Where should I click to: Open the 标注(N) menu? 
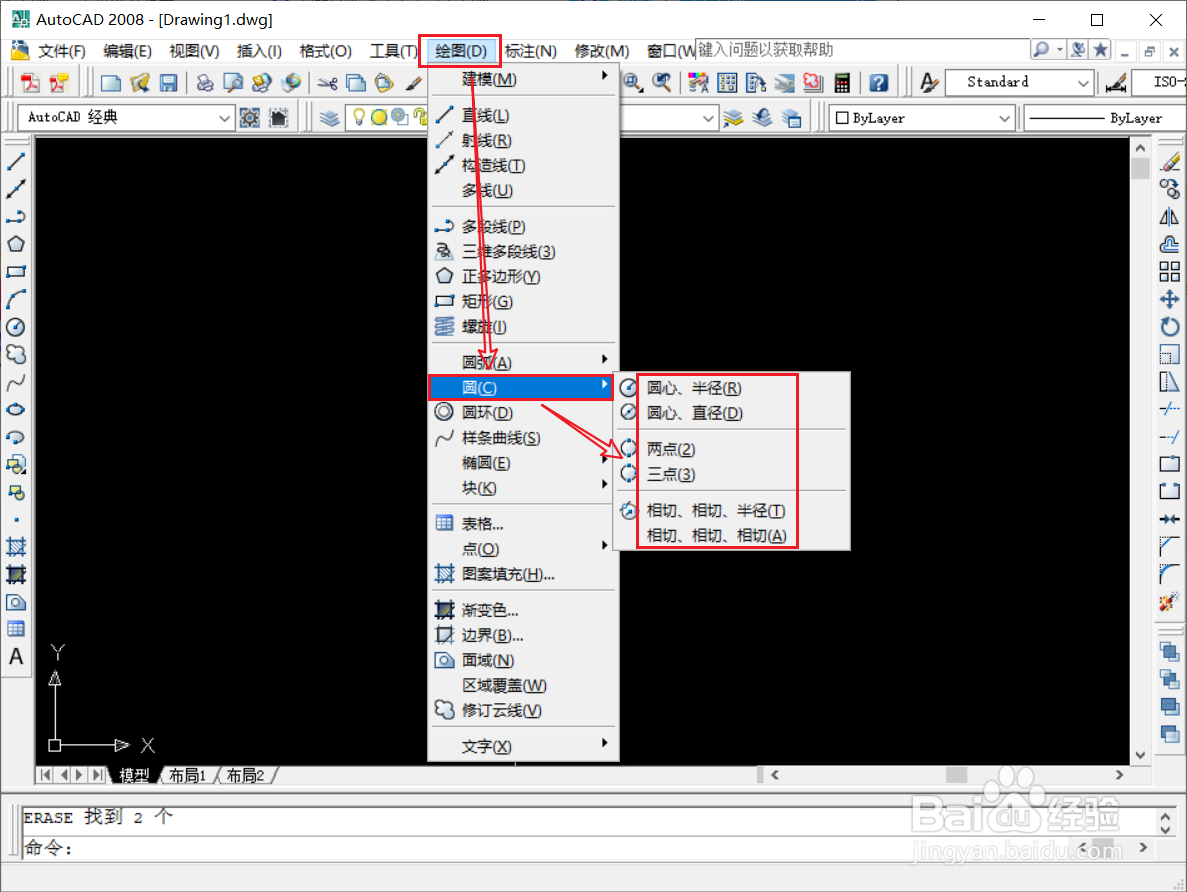tap(531, 51)
